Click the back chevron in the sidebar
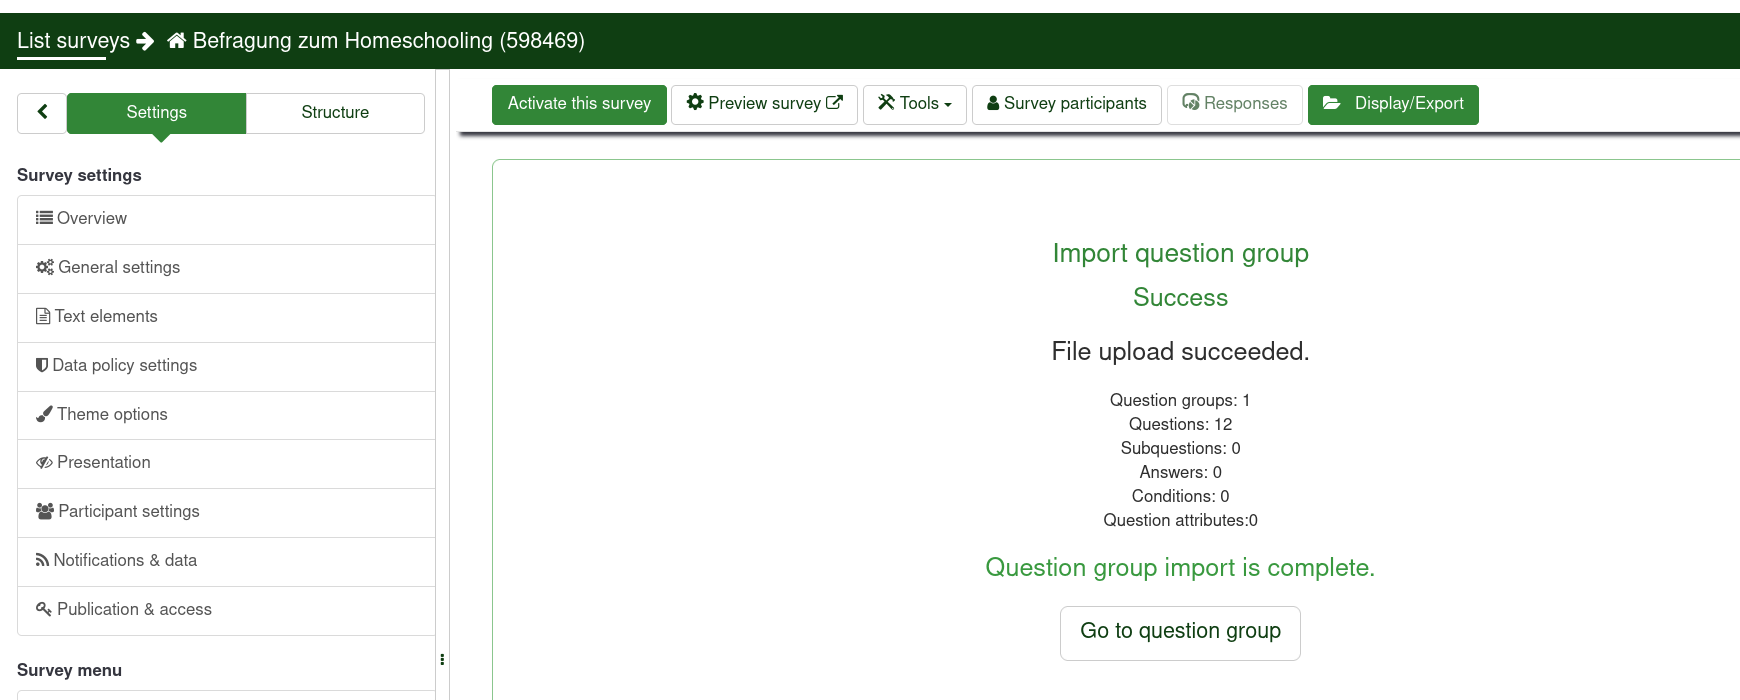This screenshot has width=1740, height=700. 42,112
